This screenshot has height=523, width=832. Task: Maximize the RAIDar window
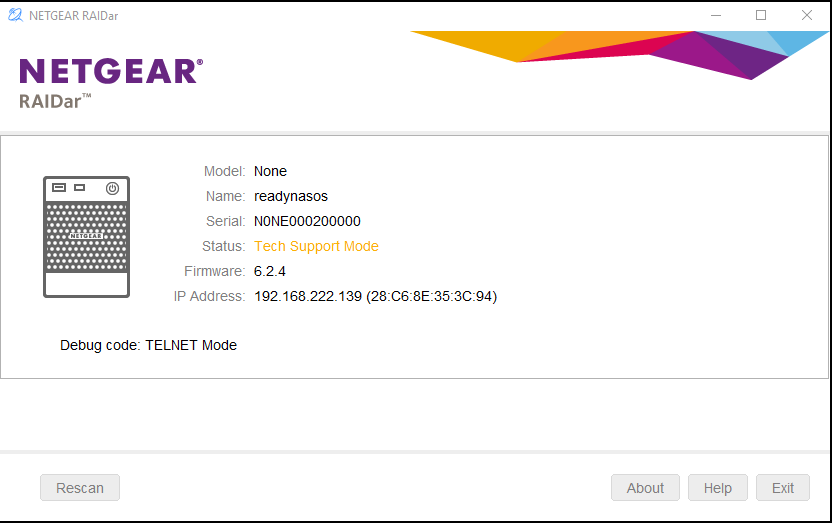tap(761, 15)
